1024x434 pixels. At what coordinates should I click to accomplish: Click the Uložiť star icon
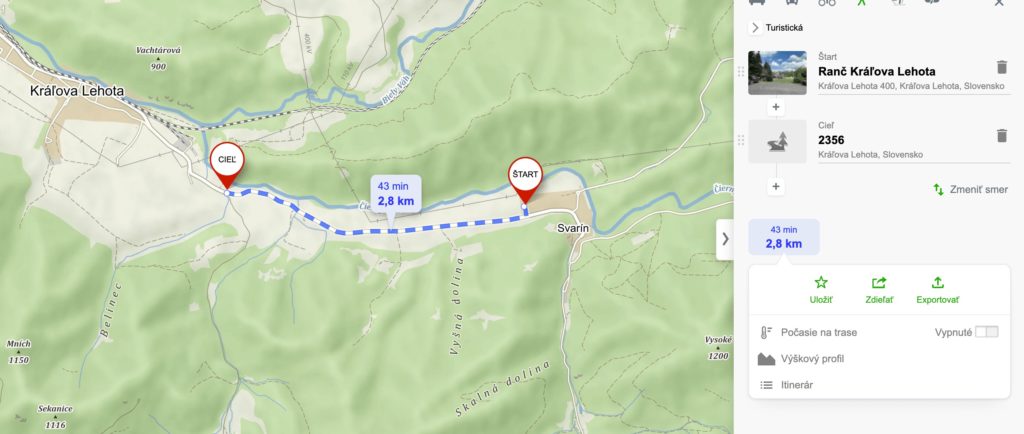(821, 283)
